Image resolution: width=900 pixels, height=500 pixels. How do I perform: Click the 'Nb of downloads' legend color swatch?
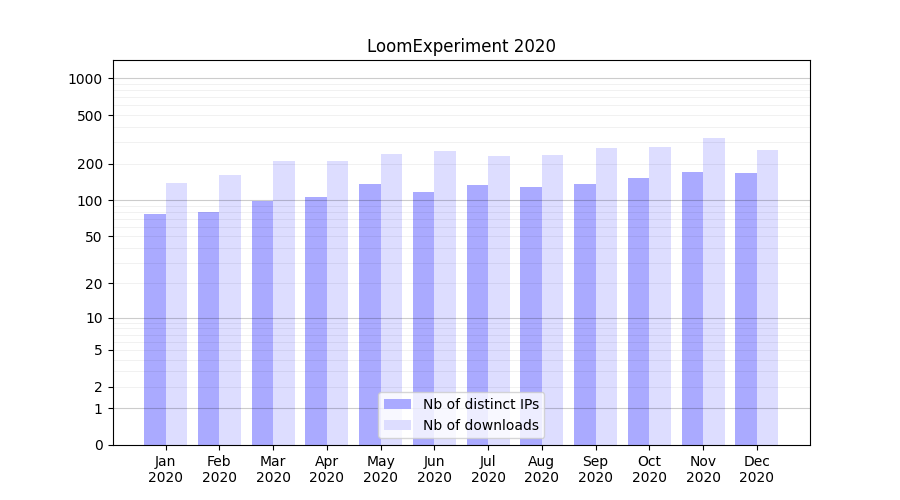tap(397, 425)
